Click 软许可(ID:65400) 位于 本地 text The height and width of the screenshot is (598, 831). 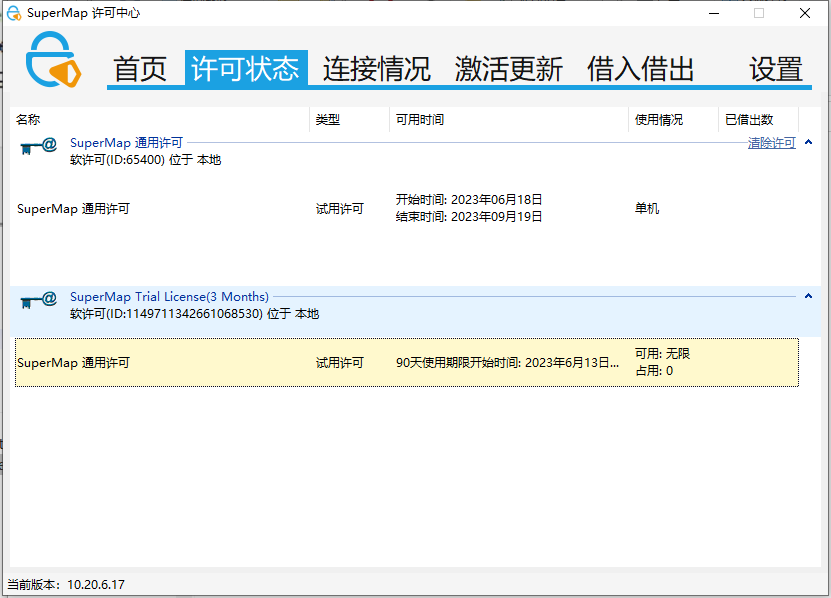(x=145, y=160)
